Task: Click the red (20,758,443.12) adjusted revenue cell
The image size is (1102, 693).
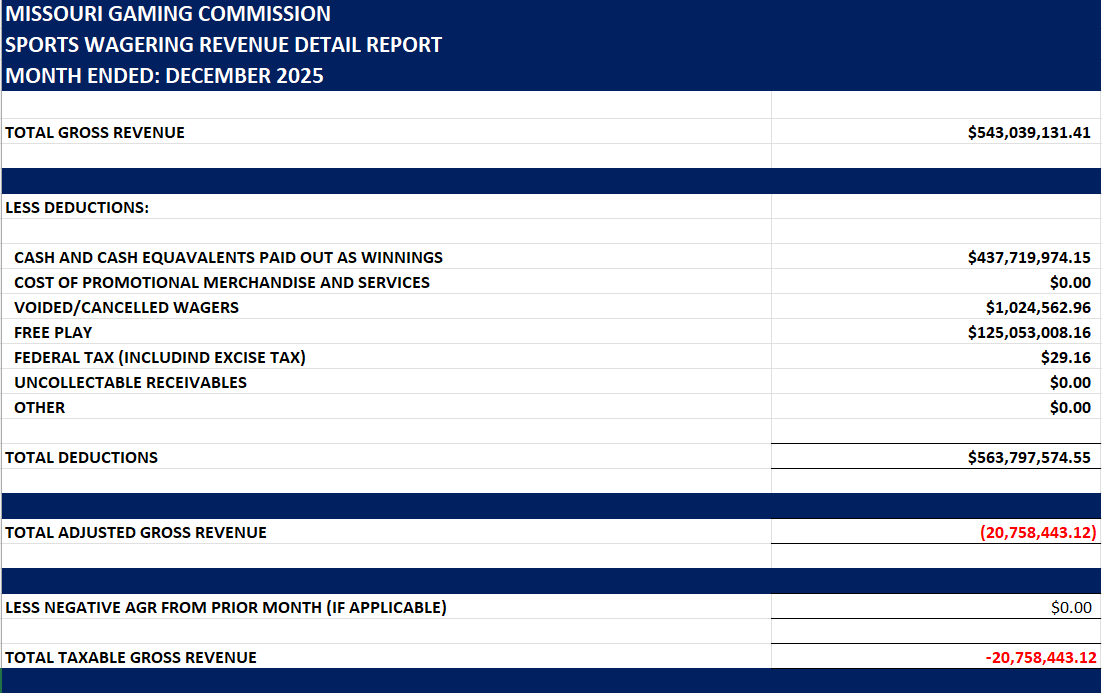Action: click(1038, 532)
